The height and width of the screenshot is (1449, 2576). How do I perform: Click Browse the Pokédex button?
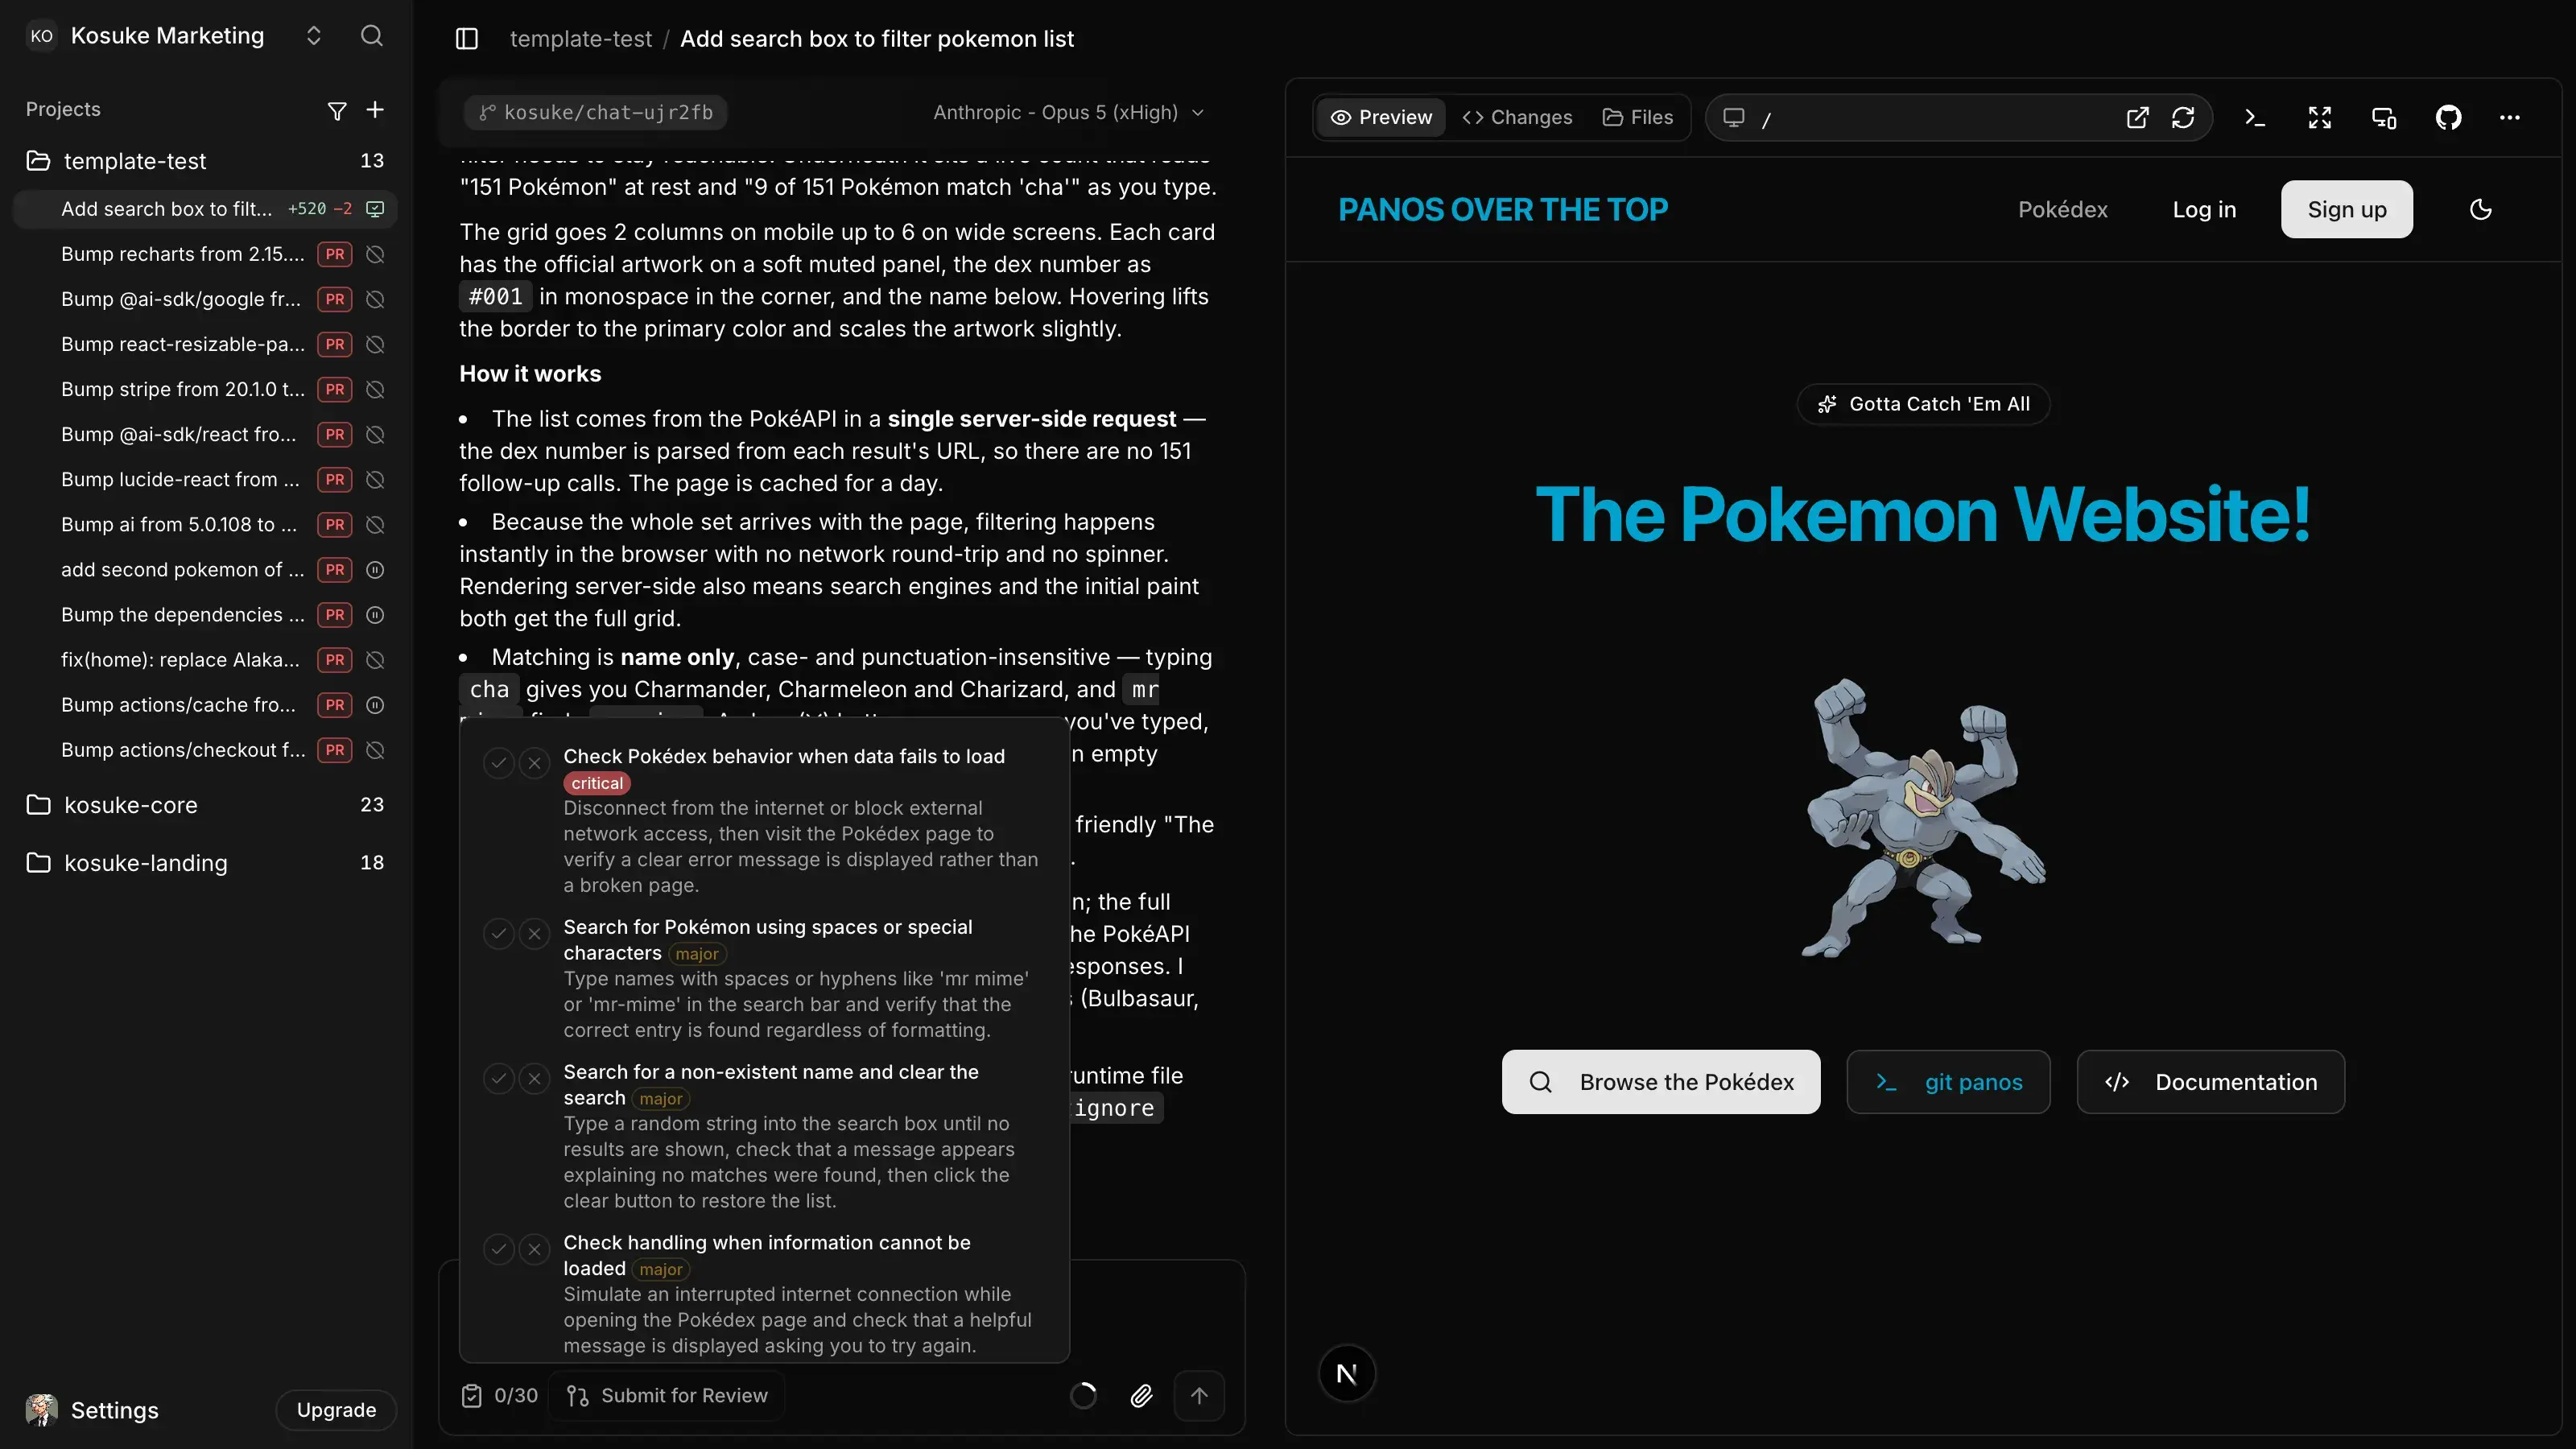[1660, 1082]
